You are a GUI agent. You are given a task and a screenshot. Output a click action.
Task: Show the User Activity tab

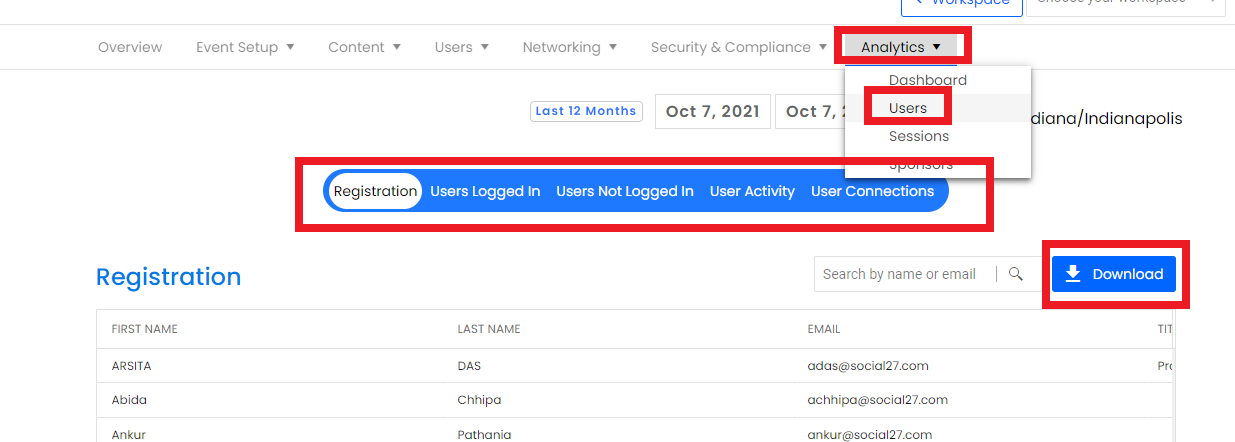point(752,191)
